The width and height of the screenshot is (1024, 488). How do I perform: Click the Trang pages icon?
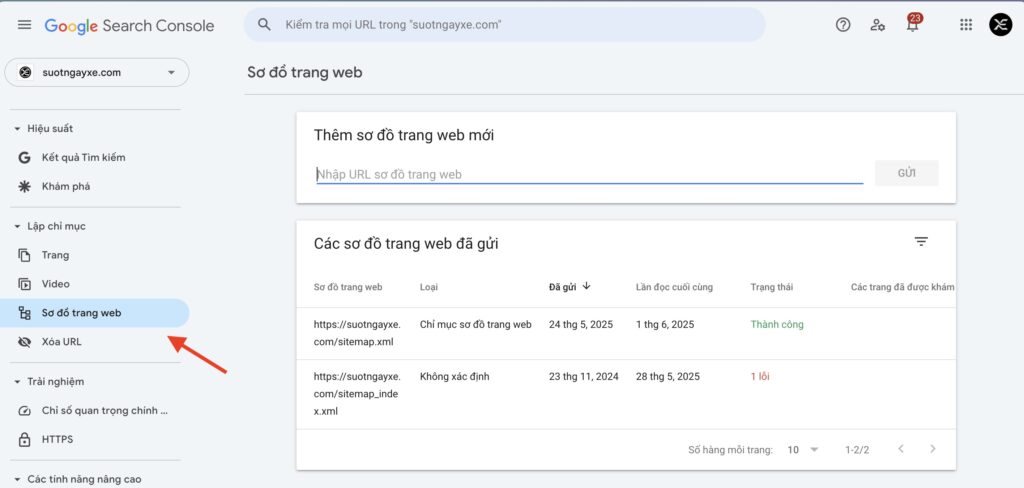24,255
